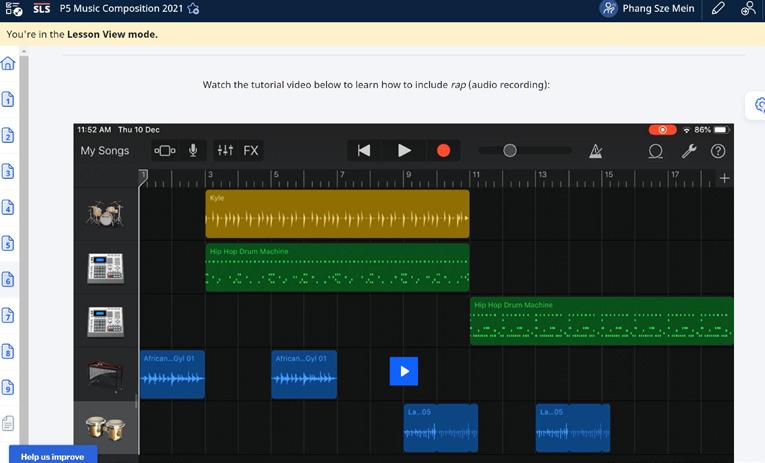765x463 pixels.
Task: Open the loop browser icon
Action: (x=656, y=151)
